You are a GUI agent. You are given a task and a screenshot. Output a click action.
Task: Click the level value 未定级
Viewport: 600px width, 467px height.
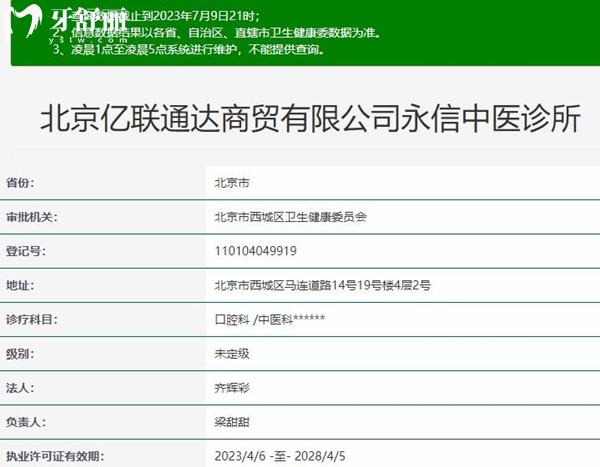(231, 353)
